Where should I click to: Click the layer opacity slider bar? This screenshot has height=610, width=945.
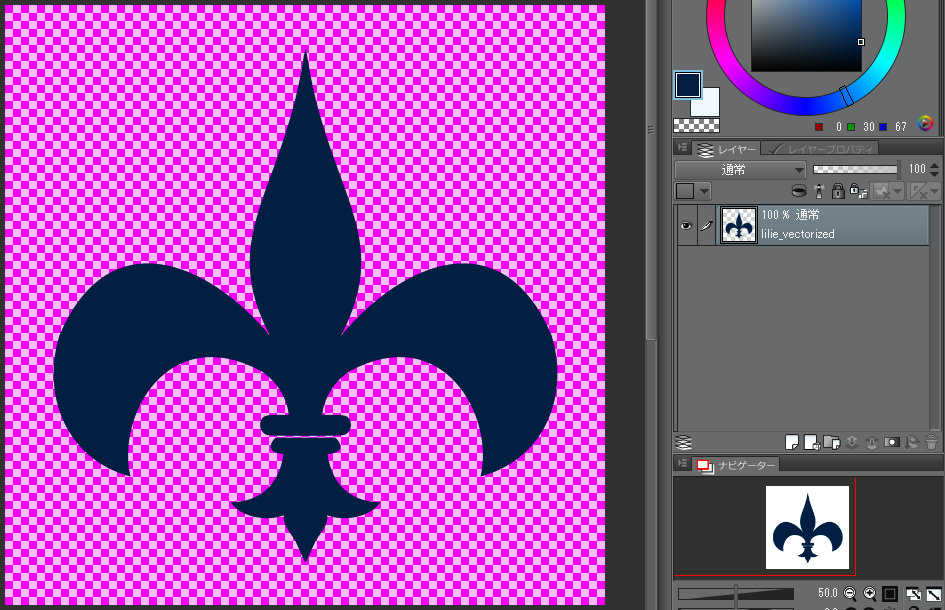(x=855, y=170)
